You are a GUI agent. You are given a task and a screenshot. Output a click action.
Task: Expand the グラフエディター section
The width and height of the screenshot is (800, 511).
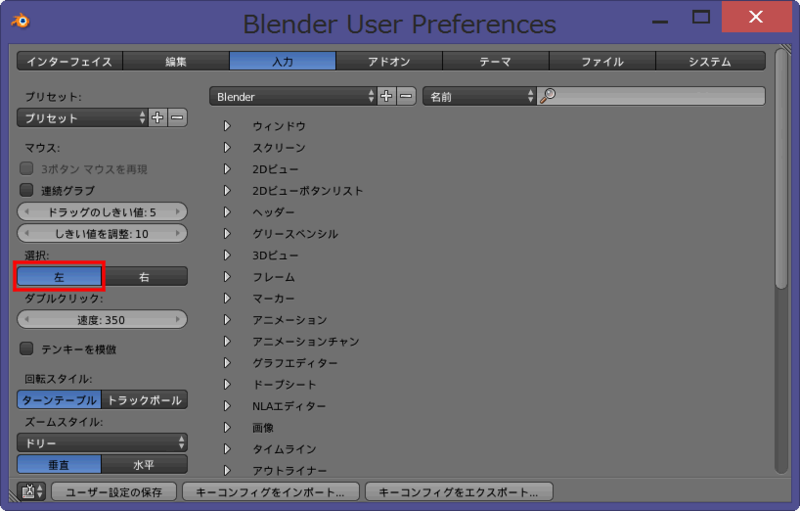pyautogui.click(x=227, y=363)
